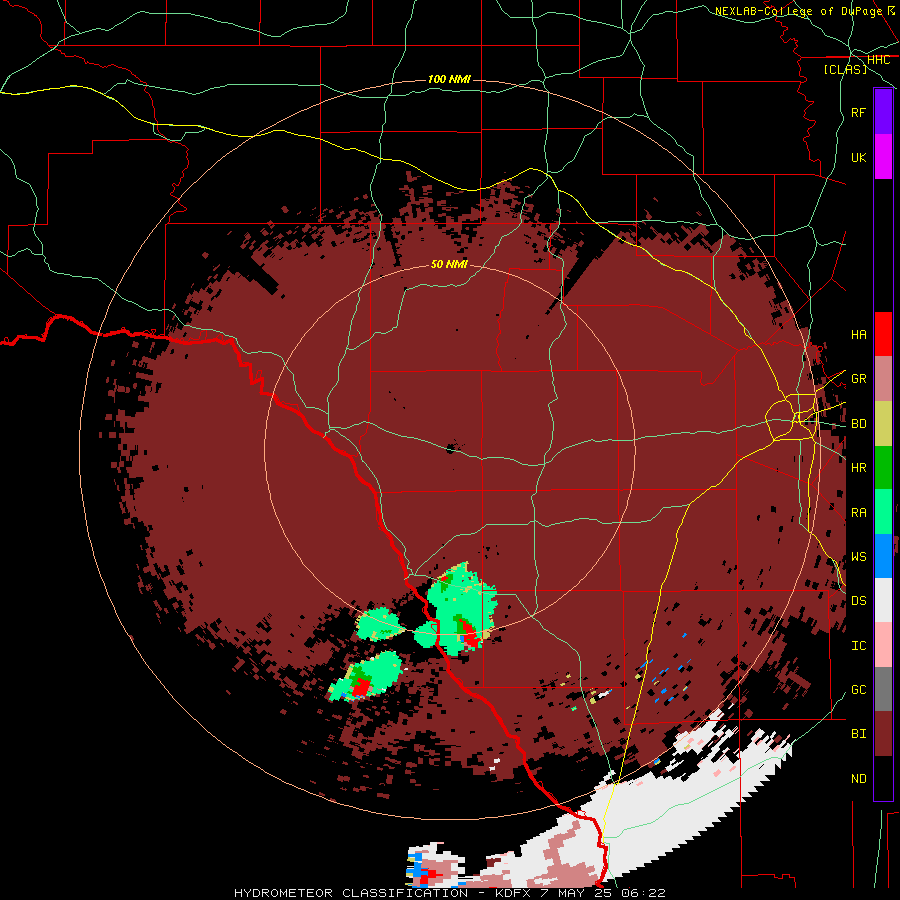Select the GR pink-brown legend swatch
Screen dimensions: 900x900
[x=883, y=379]
